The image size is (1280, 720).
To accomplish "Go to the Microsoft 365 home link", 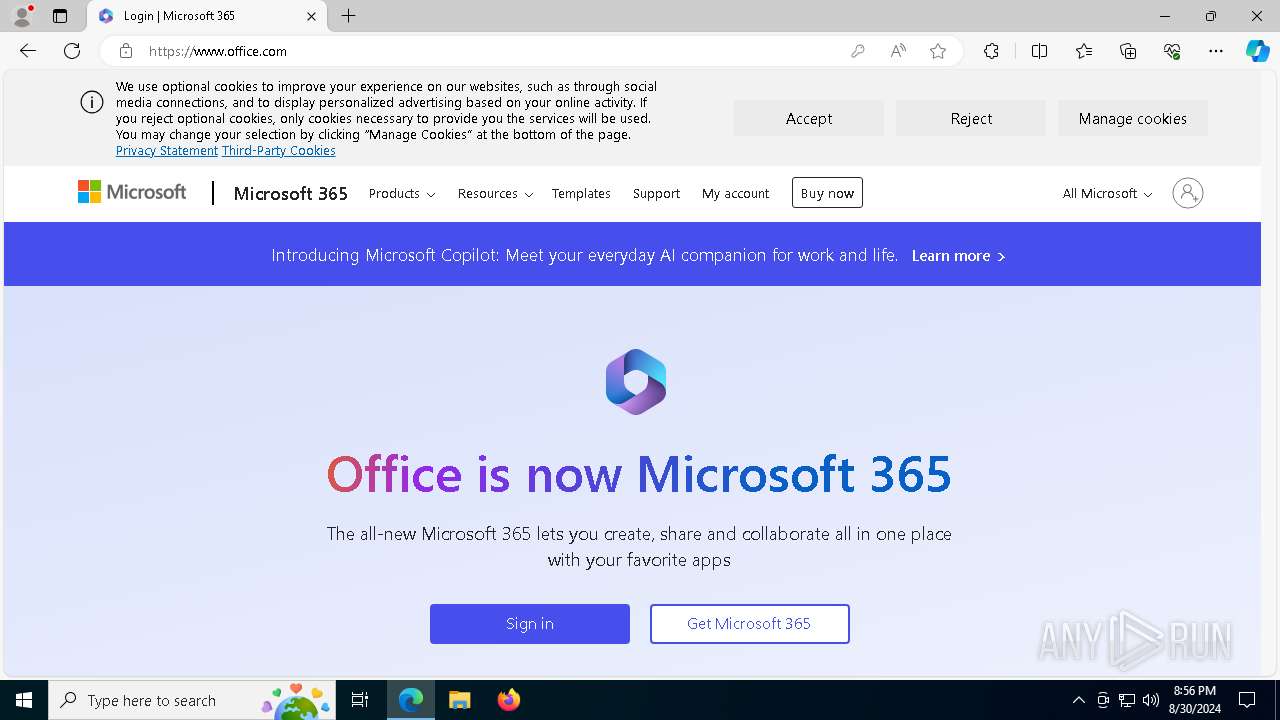I will click(291, 193).
